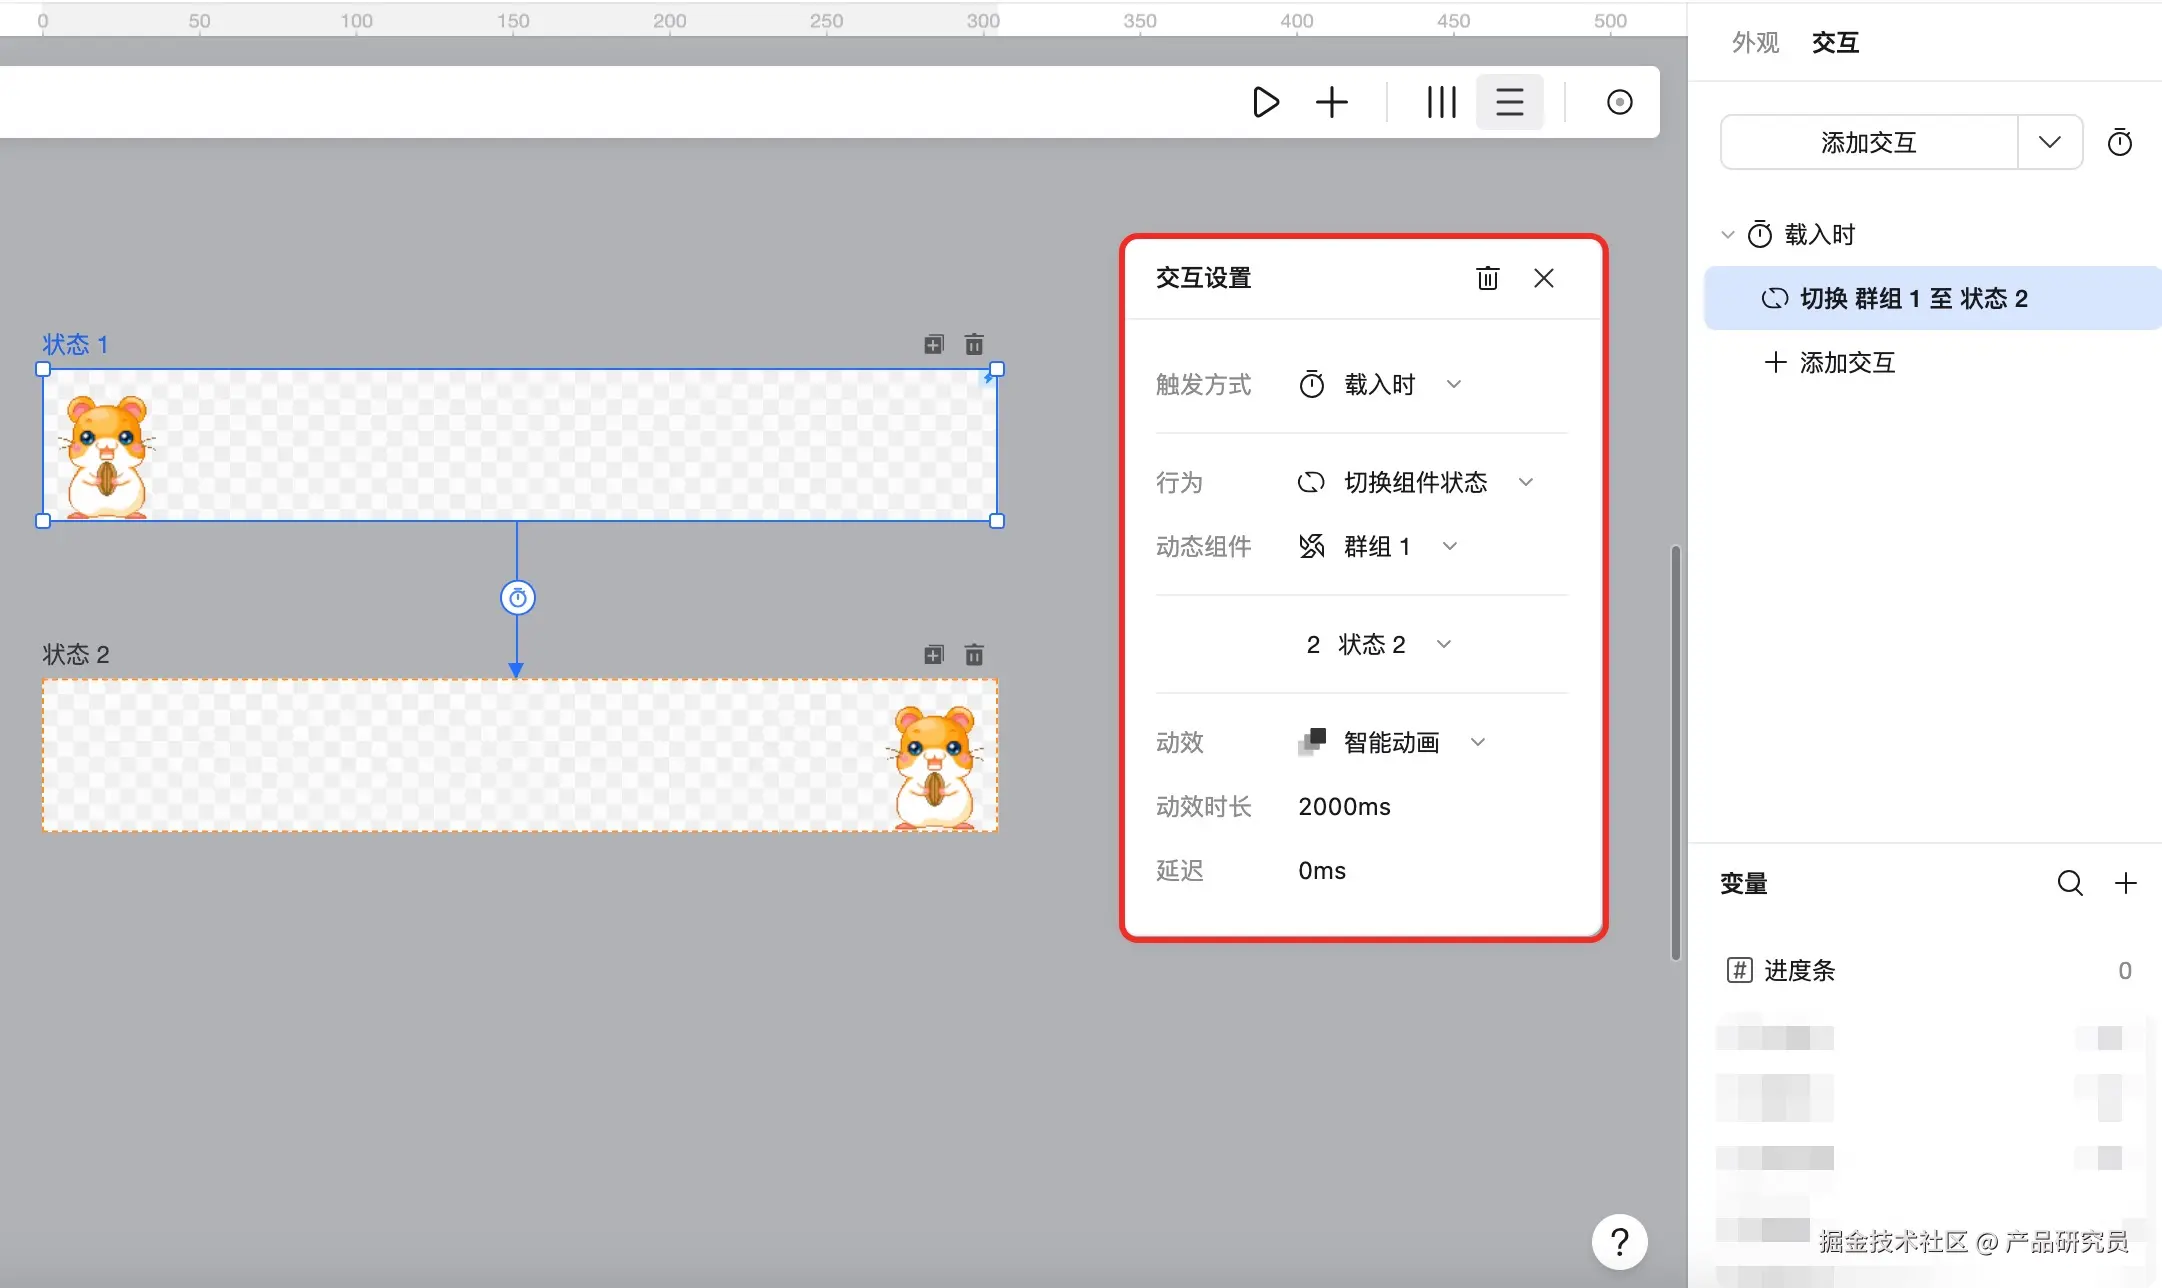Click the timer icon beside 添加交互
The height and width of the screenshot is (1288, 2162).
pos(2119,143)
